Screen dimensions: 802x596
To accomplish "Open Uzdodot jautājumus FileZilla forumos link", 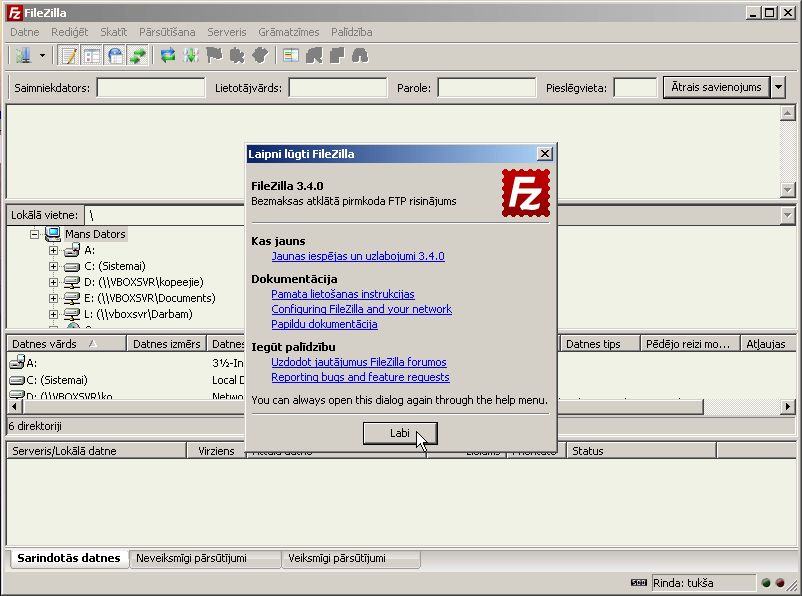I will 359,362.
